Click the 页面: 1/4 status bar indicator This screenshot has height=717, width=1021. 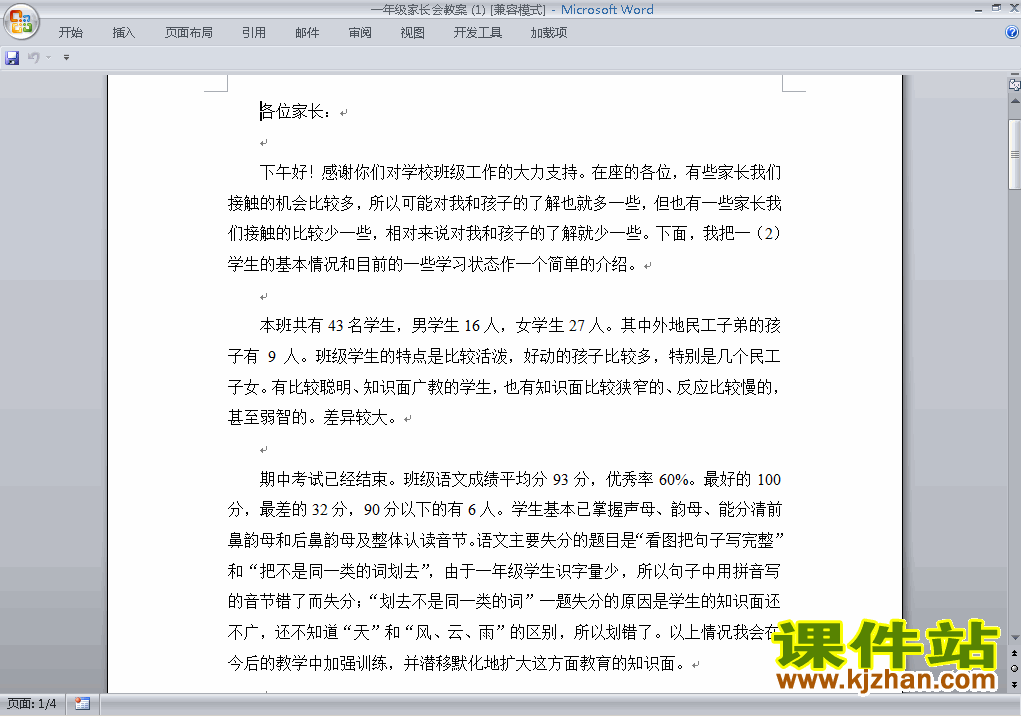pyautogui.click(x=31, y=704)
